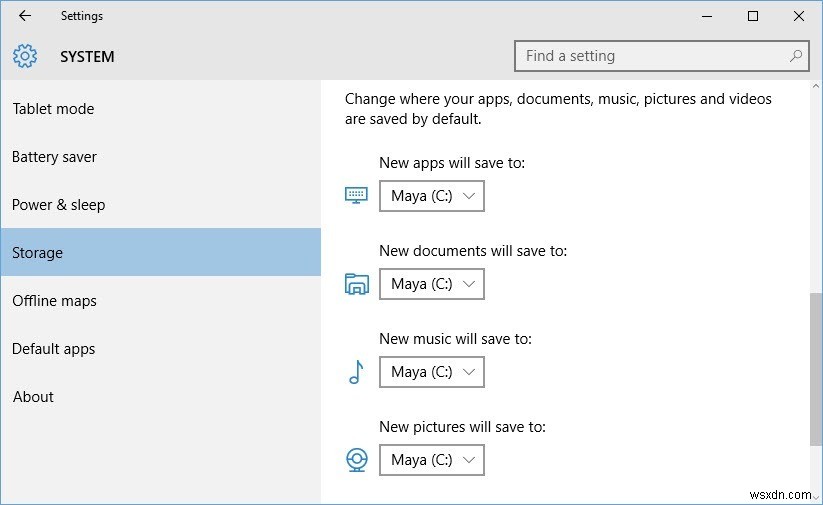Viewport: 823px width, 505px height.
Task: Click the pictures webcam icon
Action: 357,460
